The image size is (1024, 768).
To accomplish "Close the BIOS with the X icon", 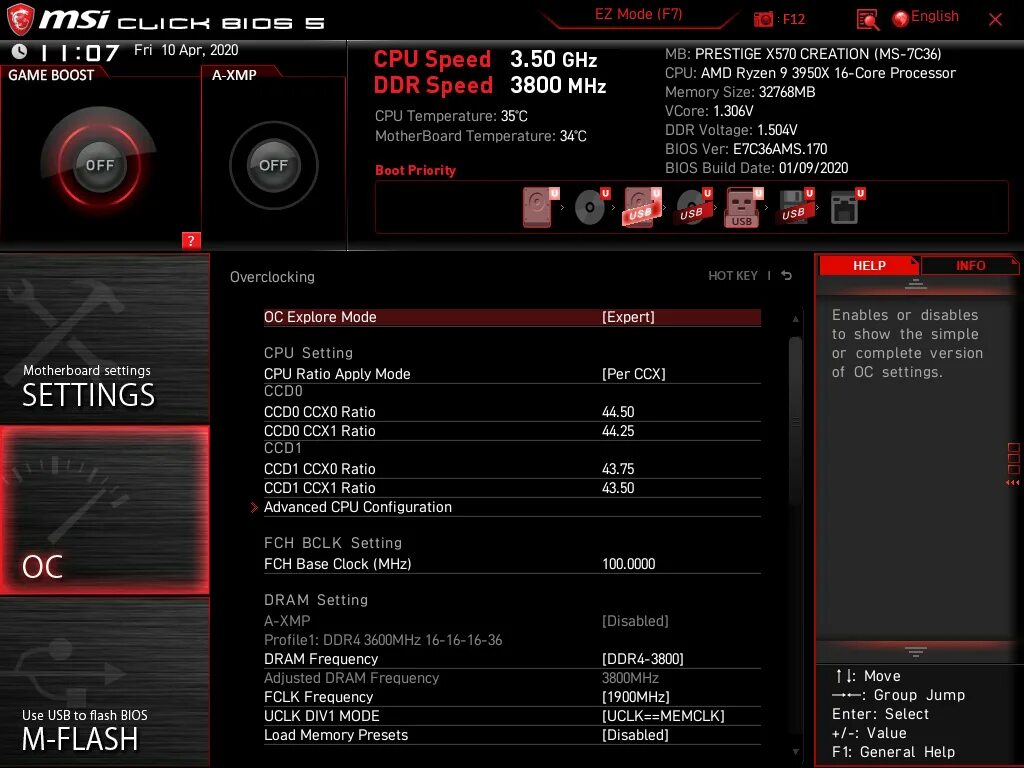I will (995, 20).
